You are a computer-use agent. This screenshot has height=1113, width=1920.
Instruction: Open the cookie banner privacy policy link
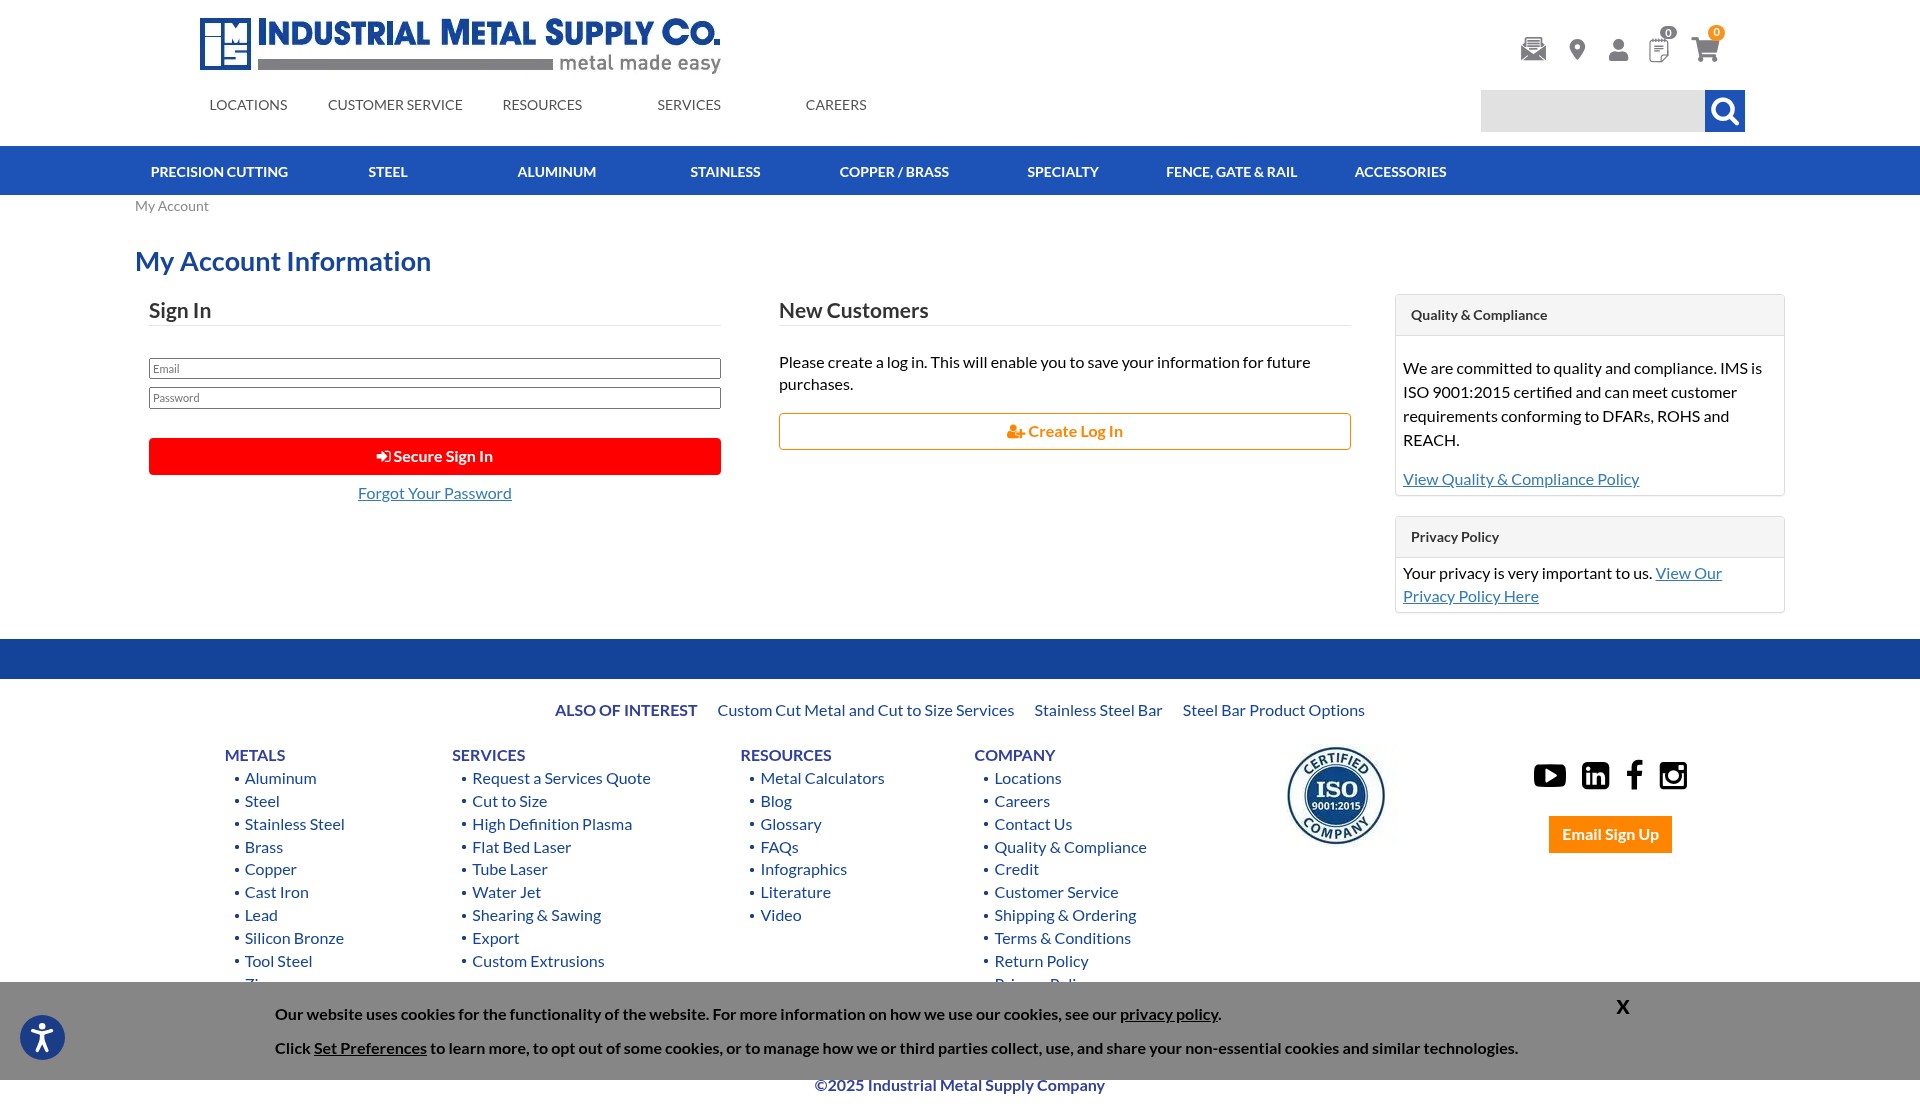1169,1015
